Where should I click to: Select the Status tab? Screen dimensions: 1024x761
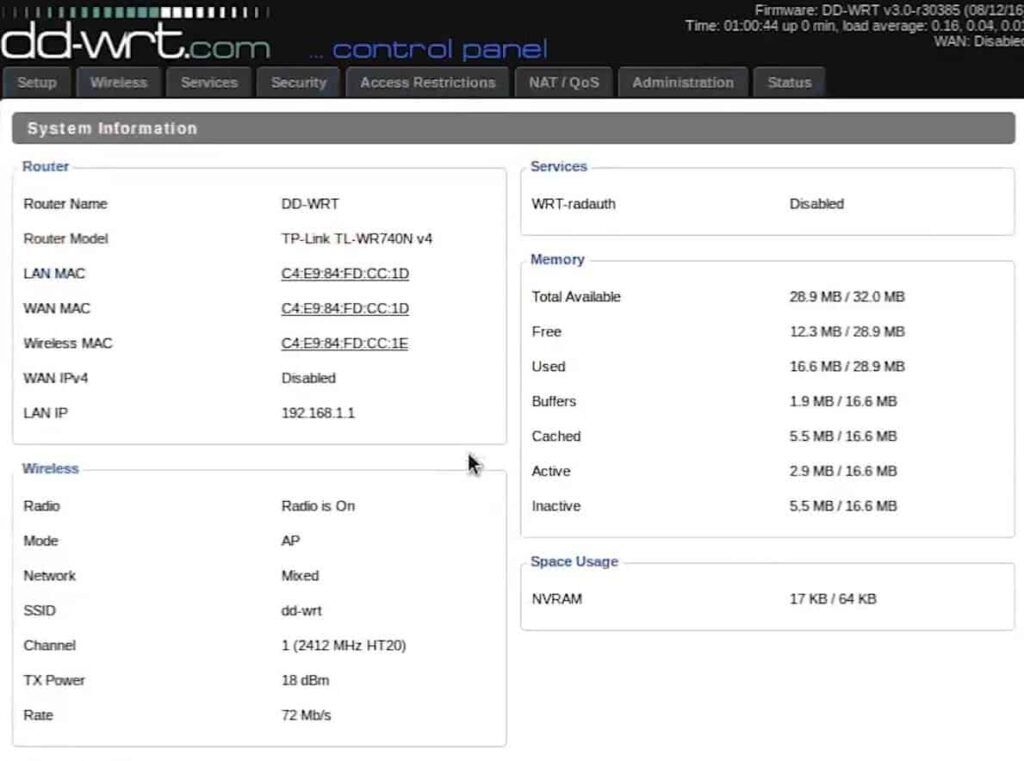coord(789,82)
